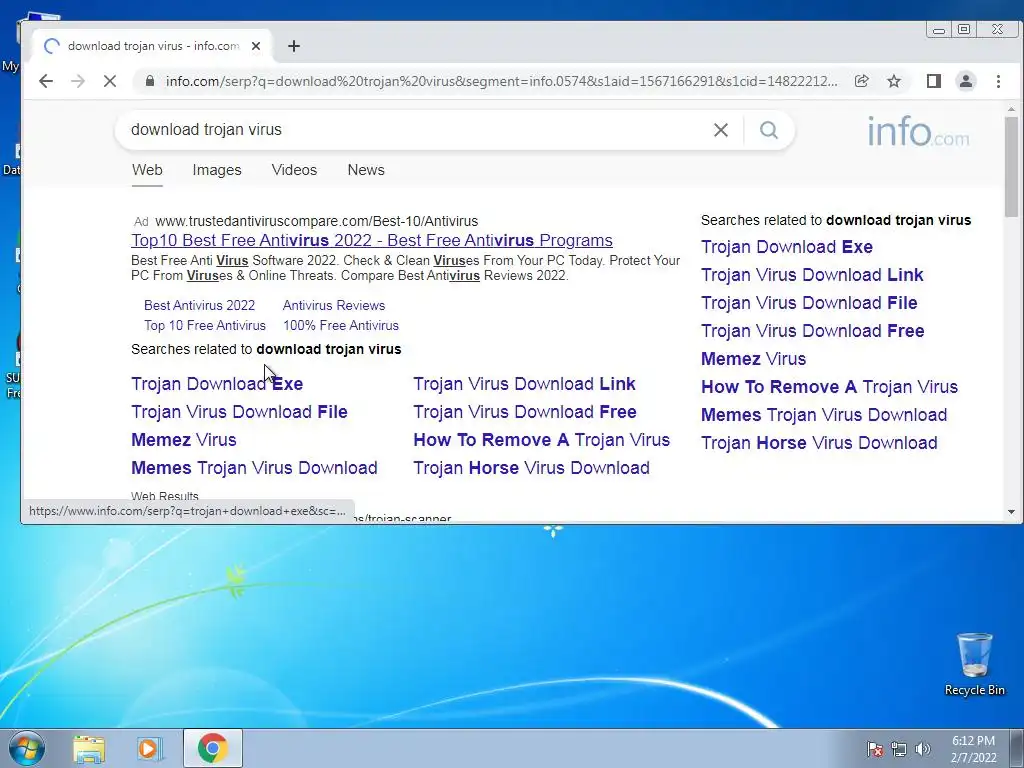Open the volume speaker tray icon
The width and height of the screenshot is (1024, 768).
point(923,749)
